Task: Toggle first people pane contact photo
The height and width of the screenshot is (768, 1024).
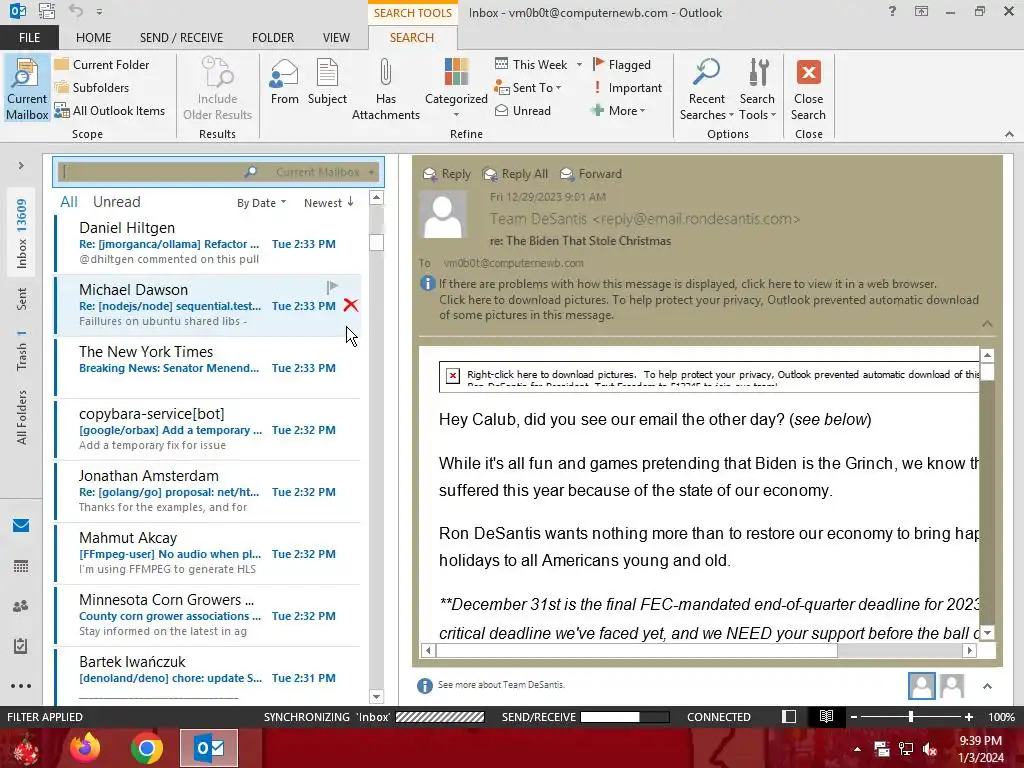Action: coord(921,686)
